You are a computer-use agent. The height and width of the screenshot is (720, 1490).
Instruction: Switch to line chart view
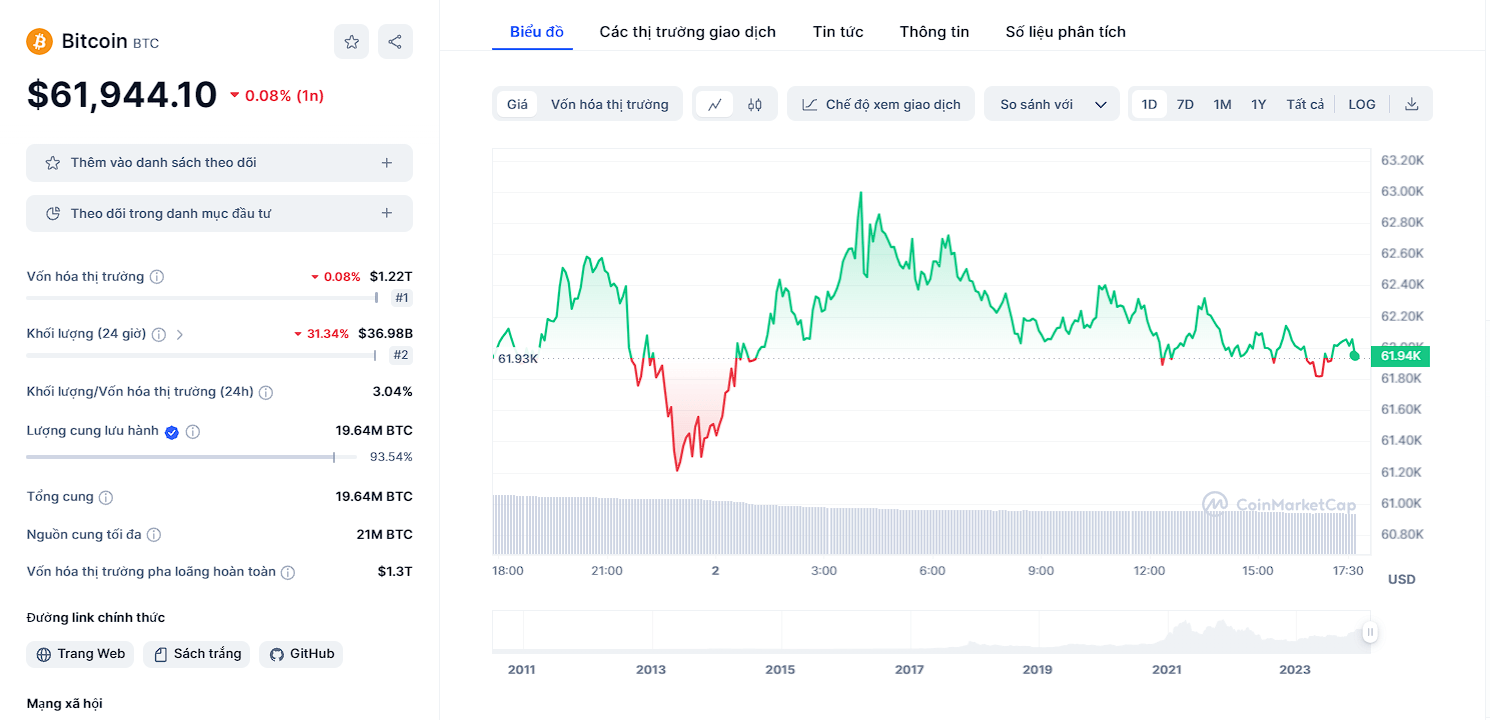(715, 104)
